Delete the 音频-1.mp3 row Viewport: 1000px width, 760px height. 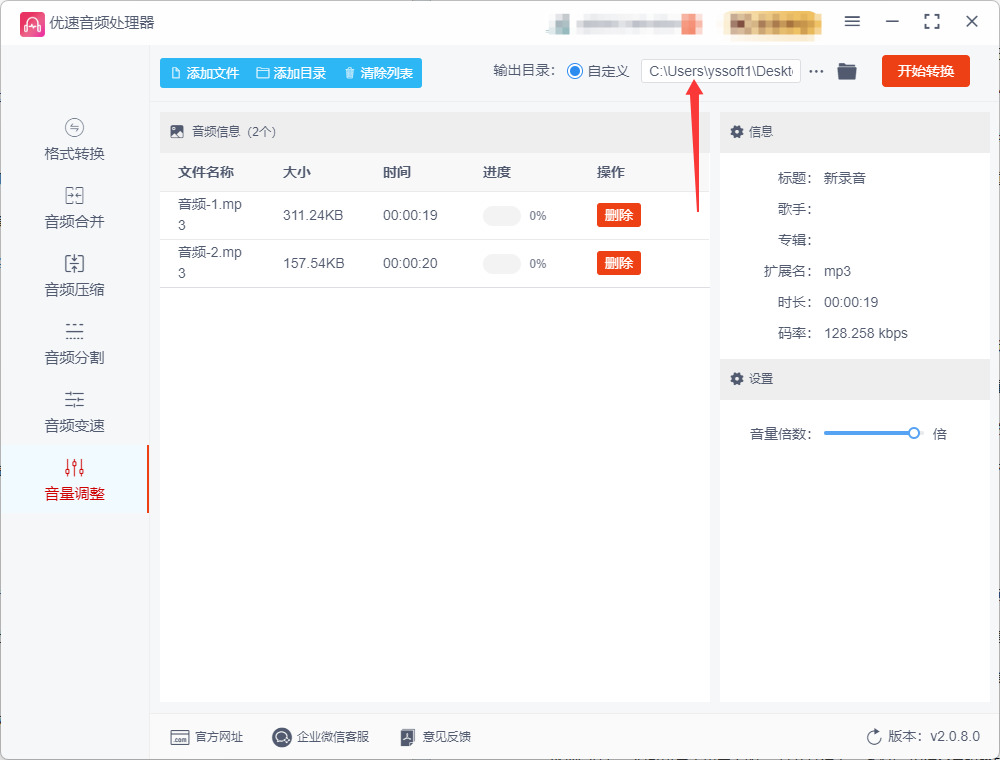coord(619,216)
